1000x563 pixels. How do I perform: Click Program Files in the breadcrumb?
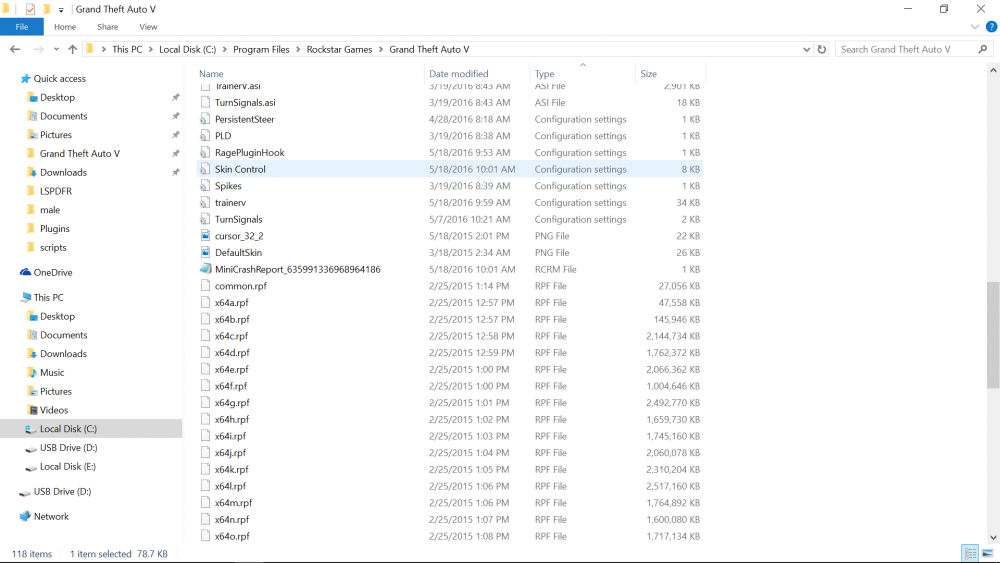(261, 50)
